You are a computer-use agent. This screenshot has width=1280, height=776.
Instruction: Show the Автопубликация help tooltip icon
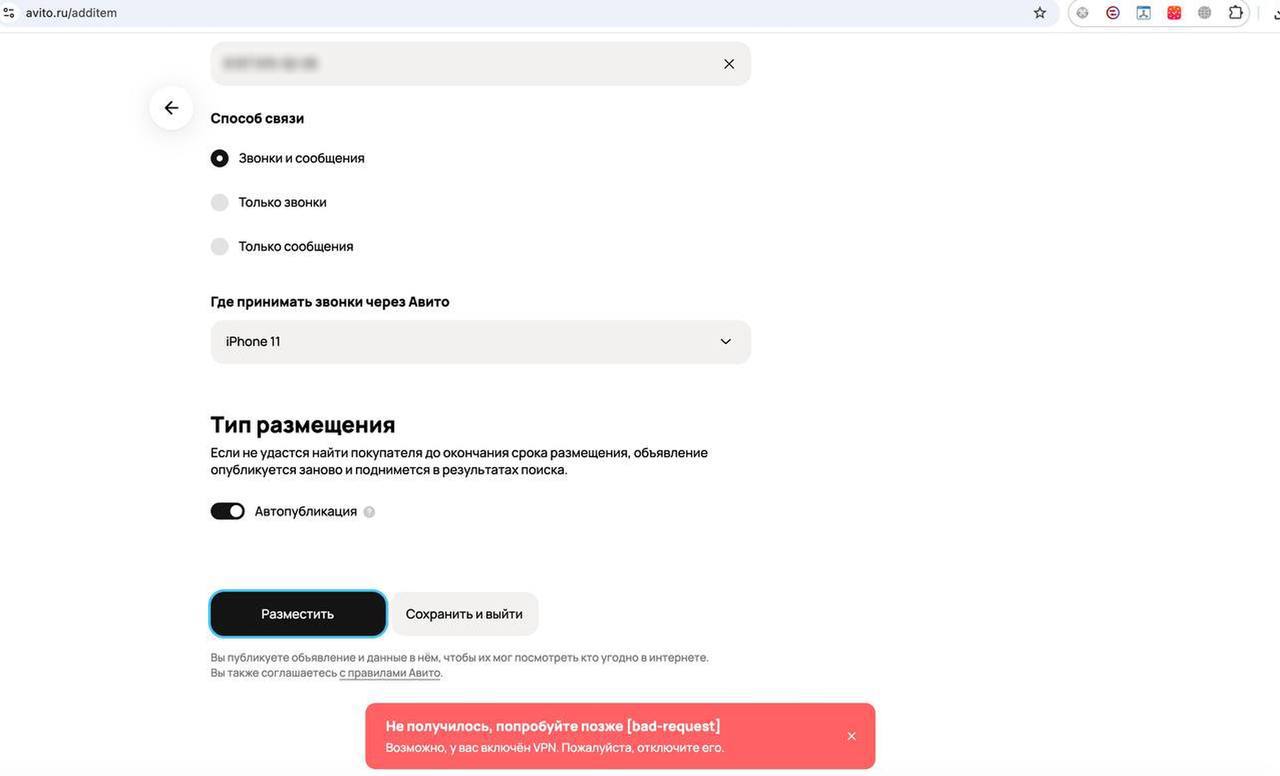tap(369, 512)
